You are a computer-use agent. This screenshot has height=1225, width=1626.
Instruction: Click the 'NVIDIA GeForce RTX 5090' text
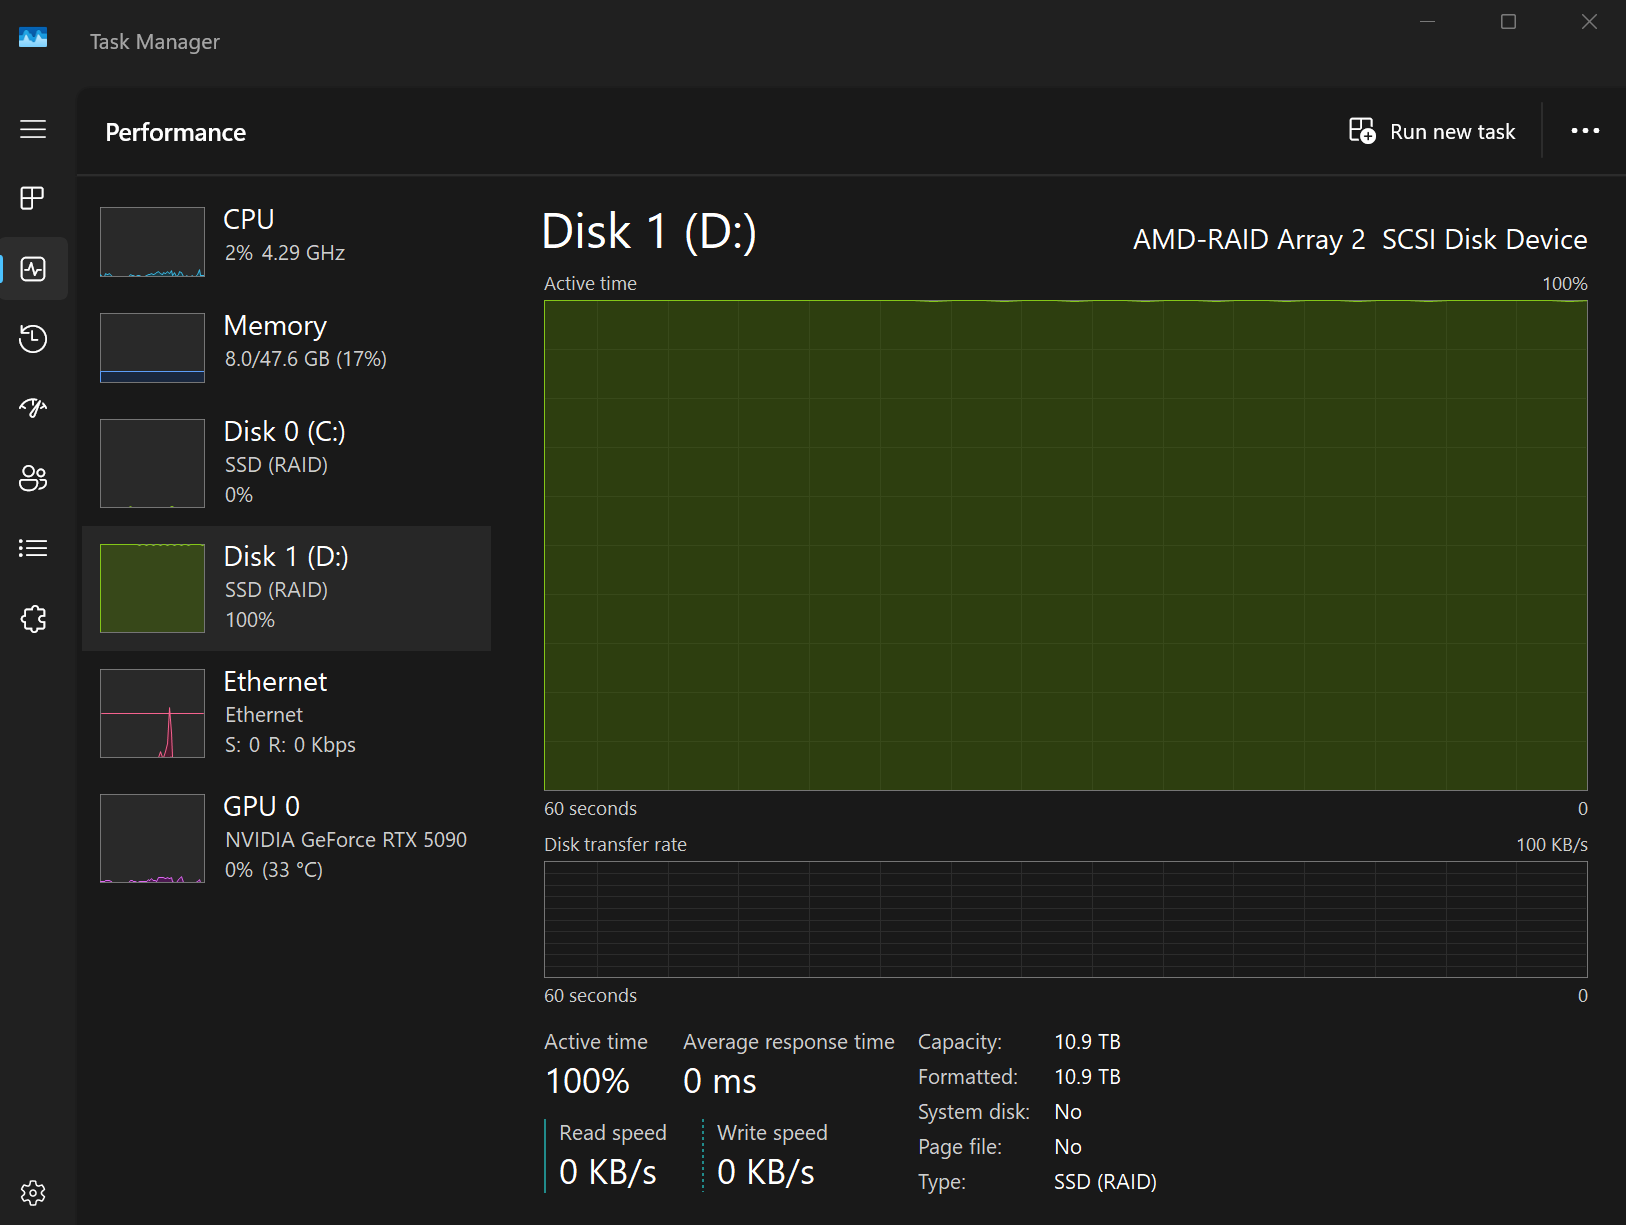pyautogui.click(x=346, y=840)
